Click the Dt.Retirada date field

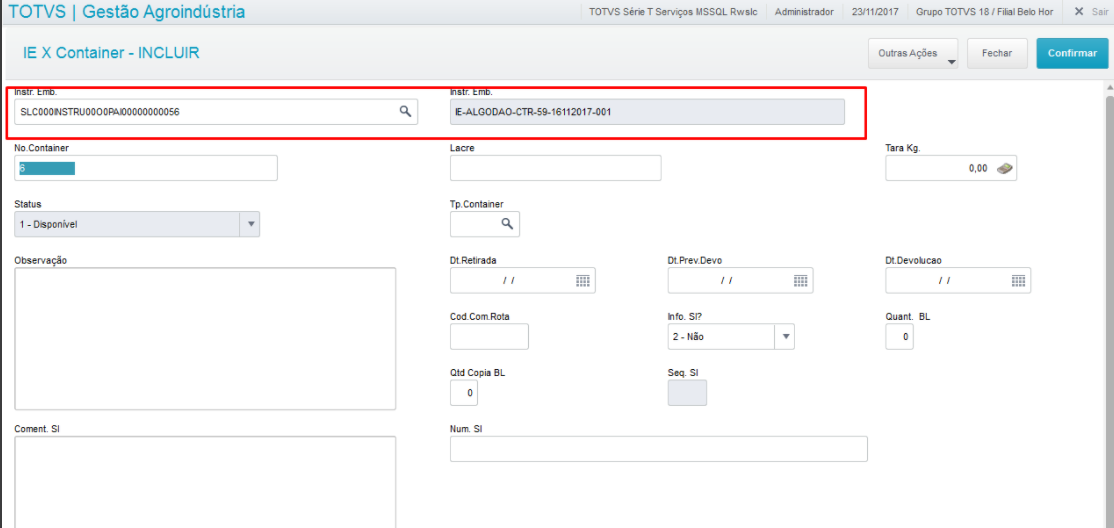point(522,281)
